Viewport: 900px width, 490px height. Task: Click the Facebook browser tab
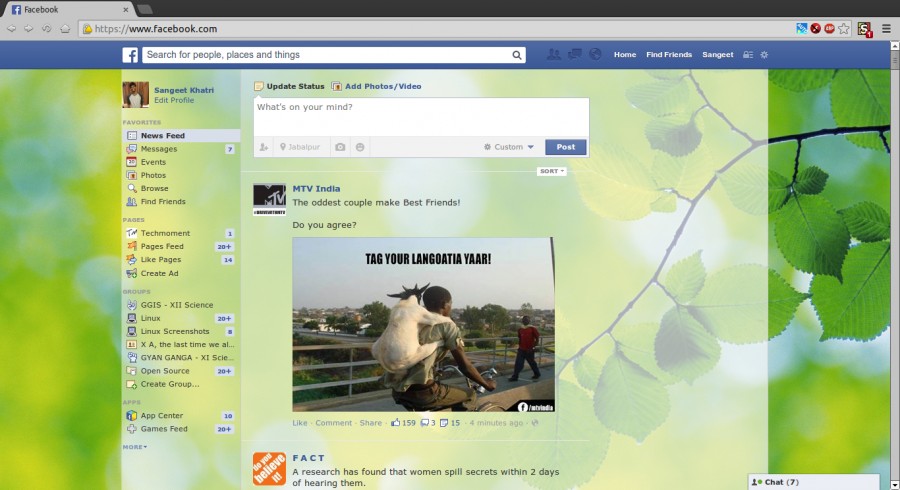coord(69,9)
